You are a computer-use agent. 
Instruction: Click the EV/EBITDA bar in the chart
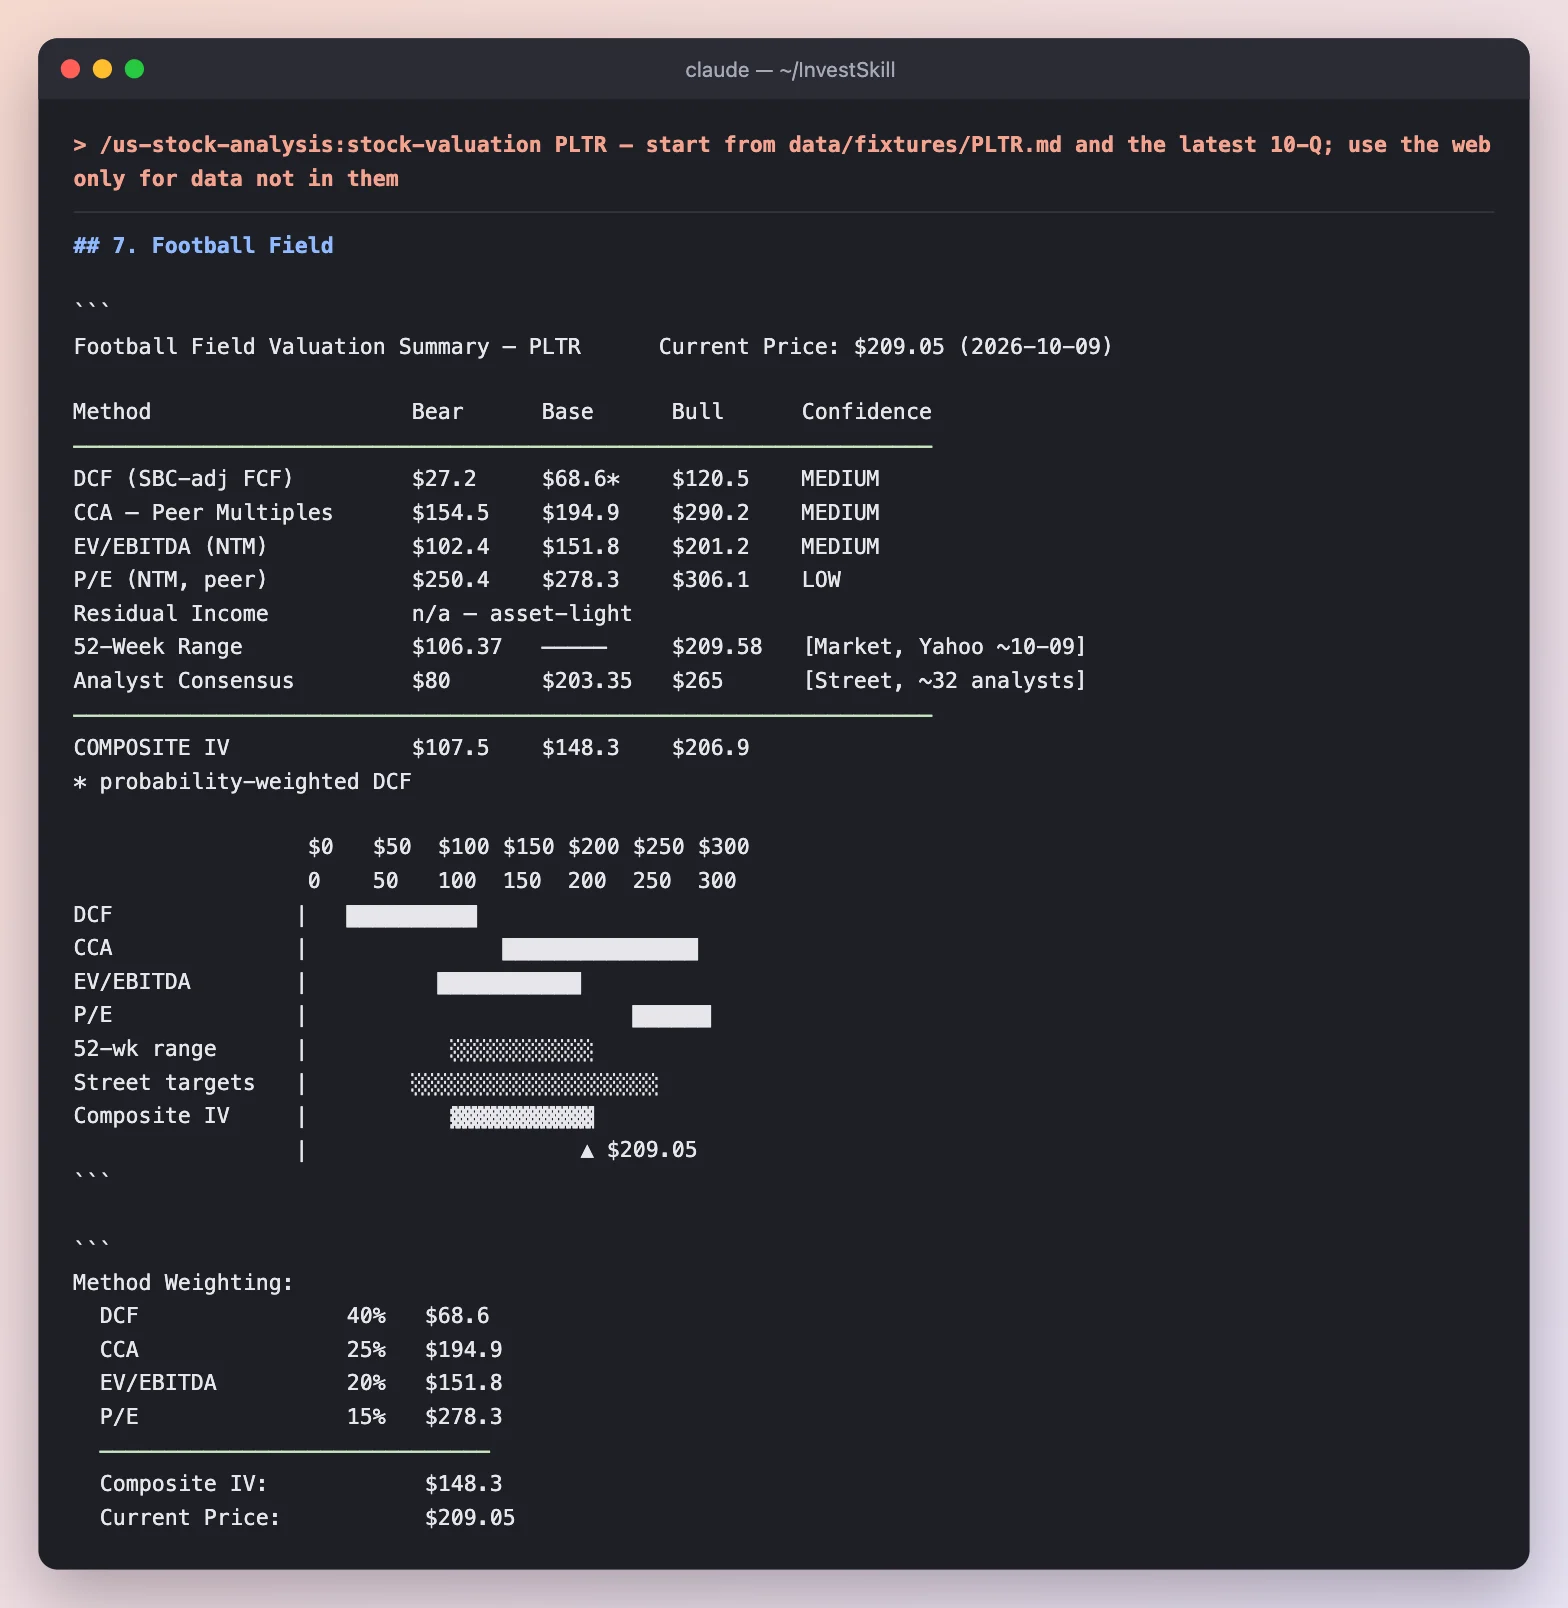coord(509,983)
